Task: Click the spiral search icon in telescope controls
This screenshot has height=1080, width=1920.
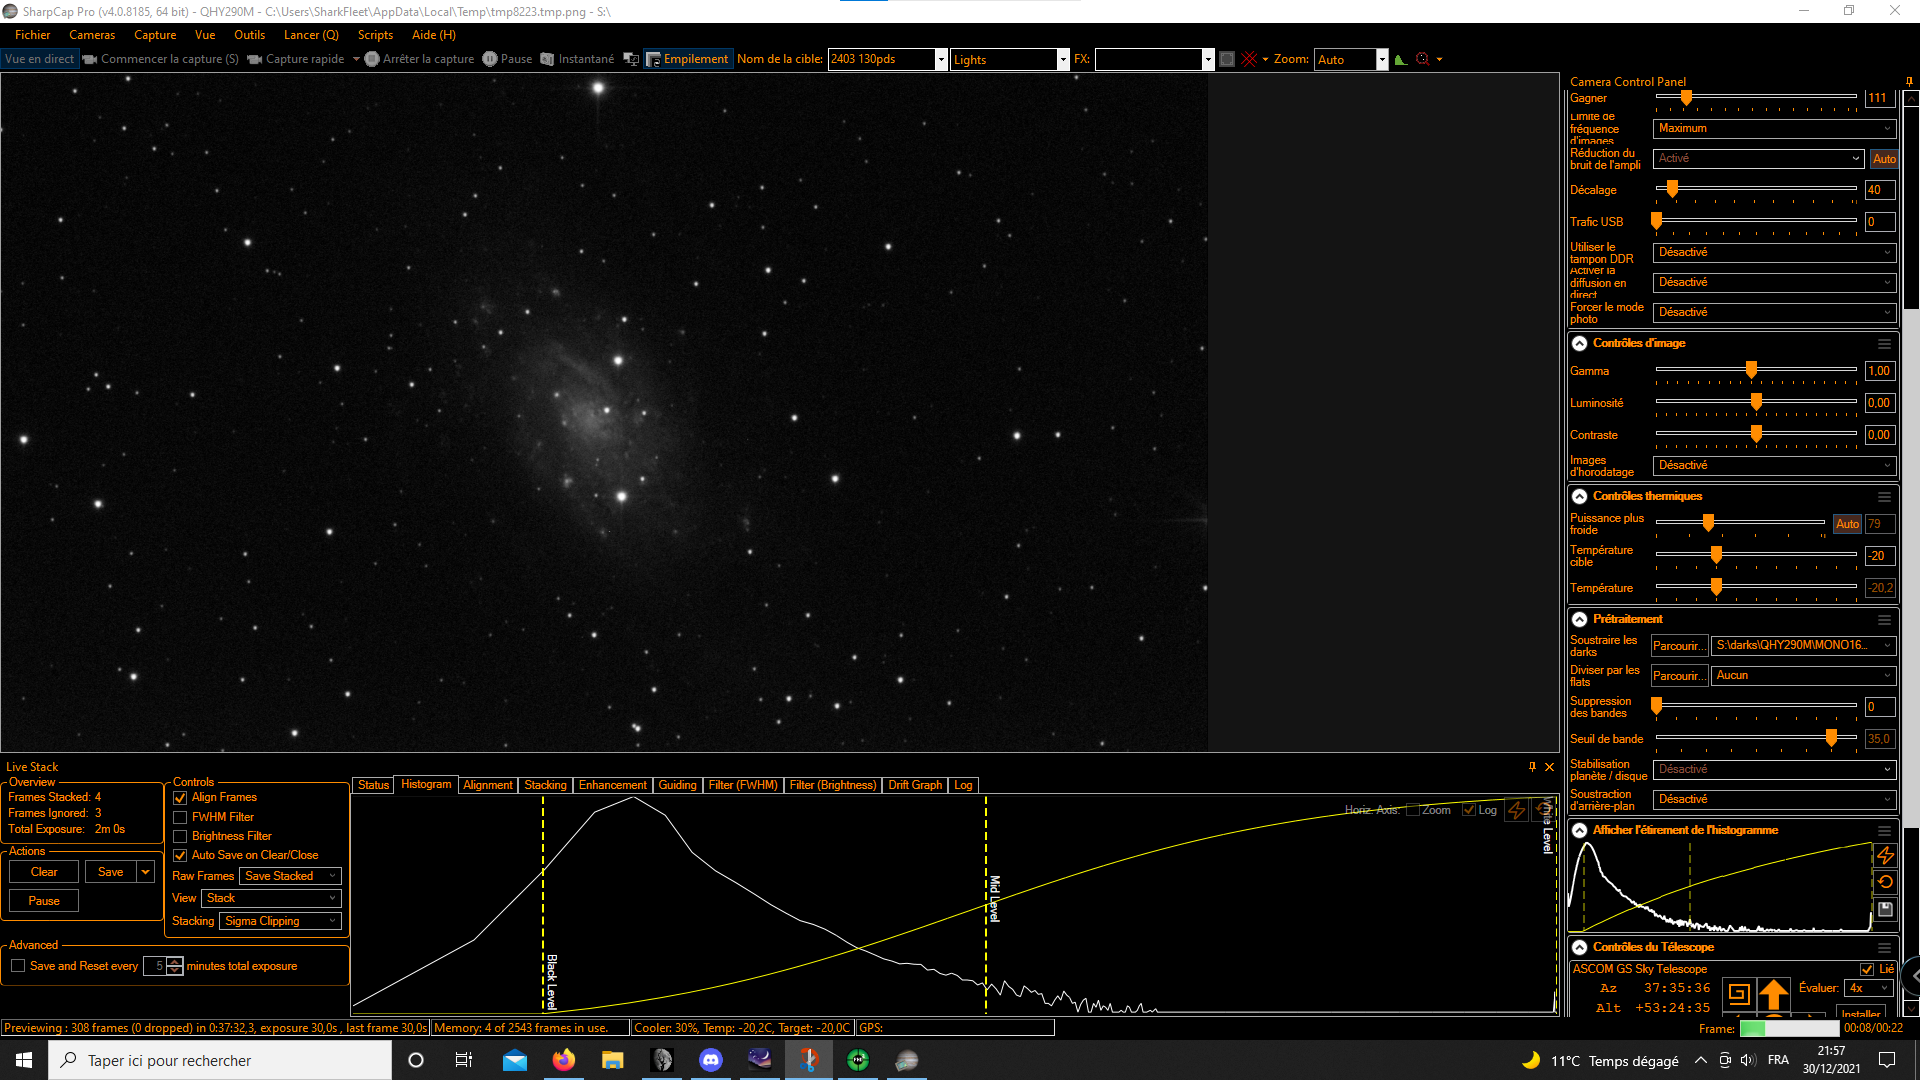Action: click(x=1739, y=993)
